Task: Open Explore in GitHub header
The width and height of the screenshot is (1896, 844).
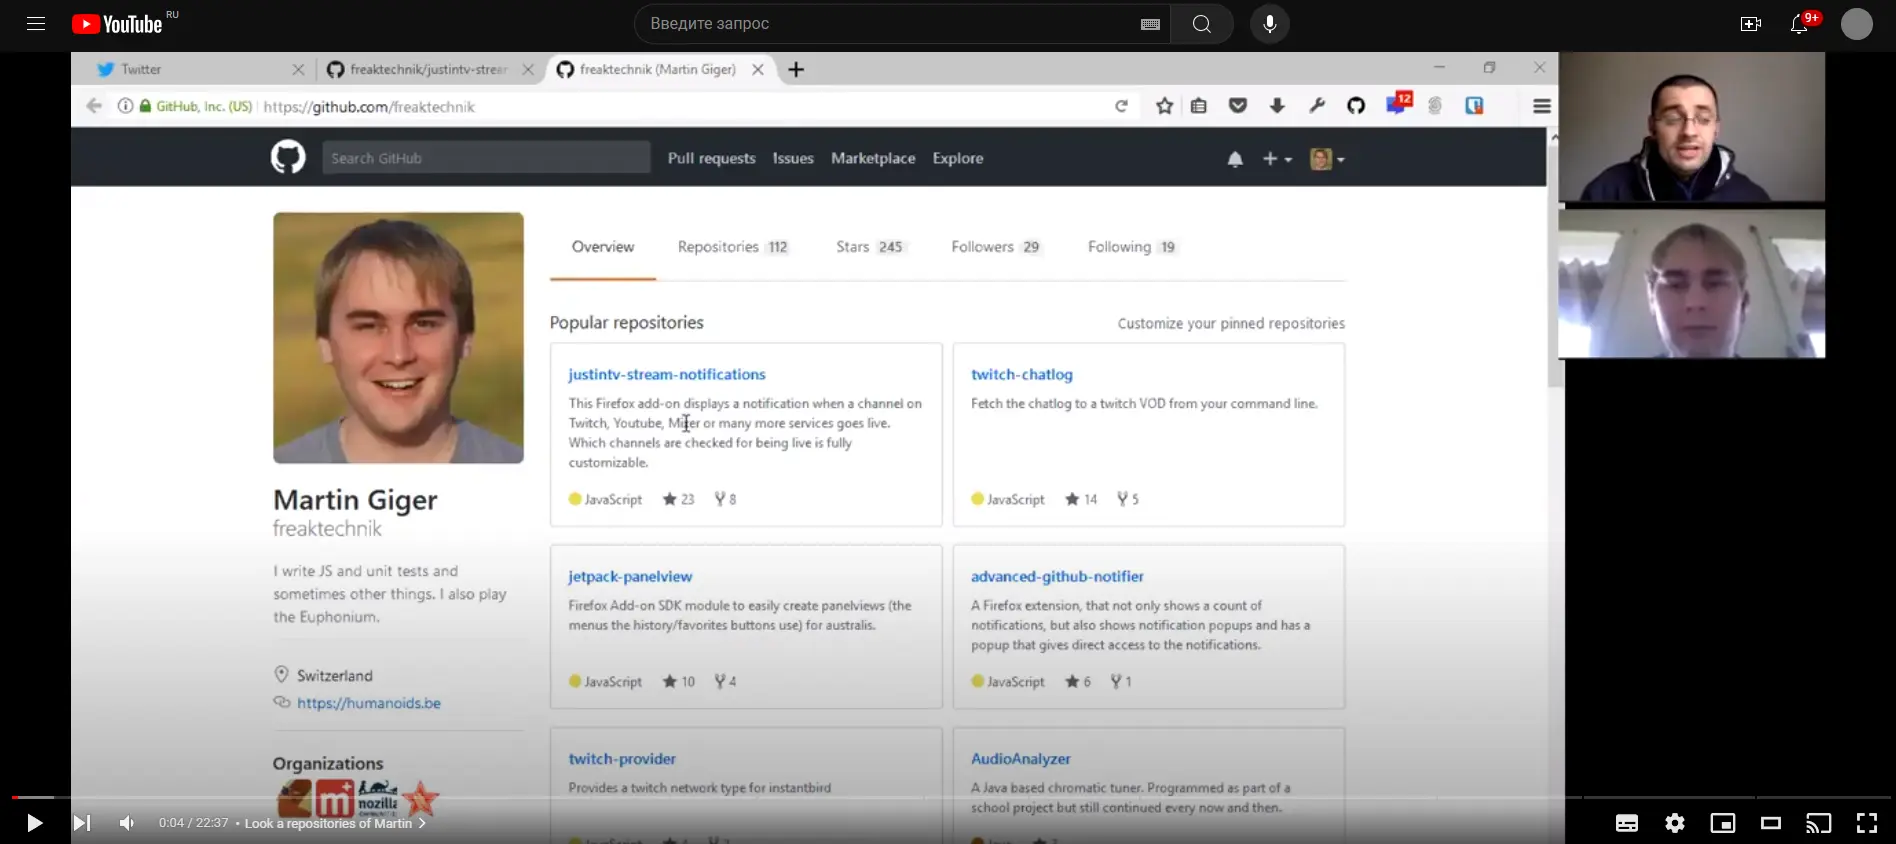Action: [x=958, y=158]
